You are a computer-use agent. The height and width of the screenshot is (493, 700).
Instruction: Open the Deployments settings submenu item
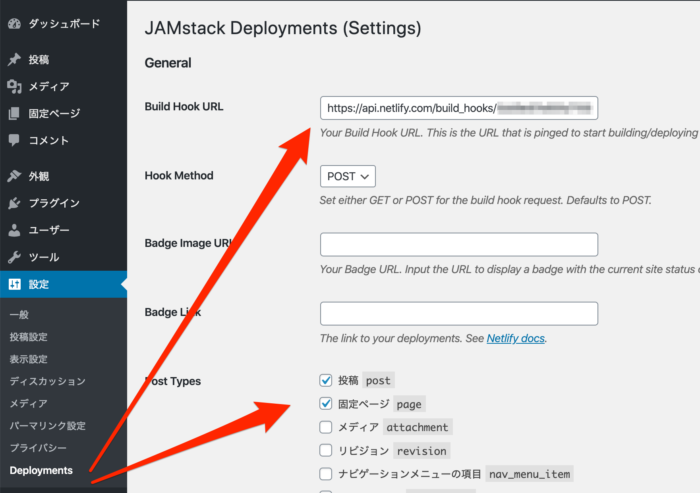click(41, 470)
